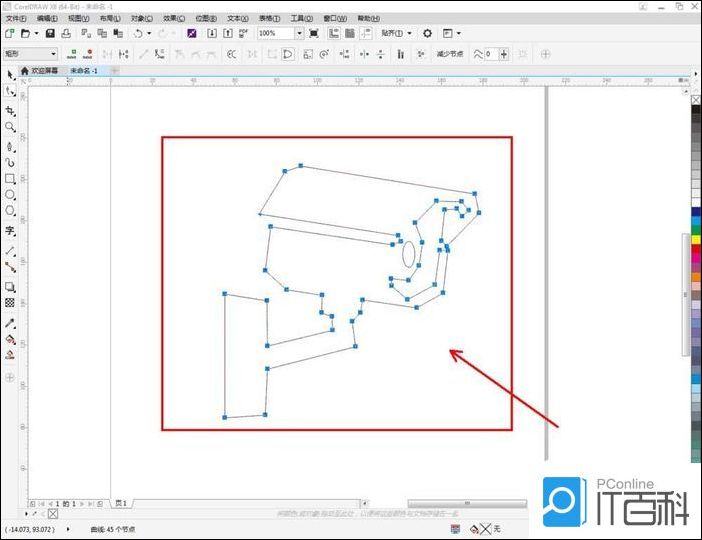Image resolution: width=702 pixels, height=540 pixels.
Task: Choose the Eyedropper tool
Action: pyautogui.click(x=10, y=323)
